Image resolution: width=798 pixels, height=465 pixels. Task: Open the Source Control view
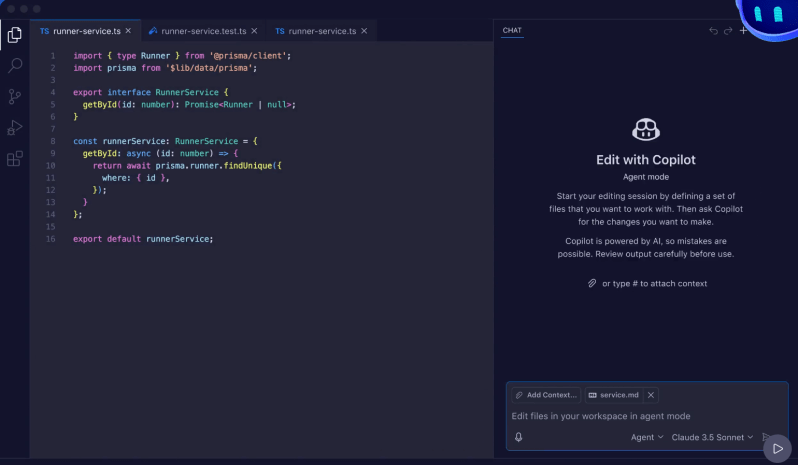coord(15,97)
